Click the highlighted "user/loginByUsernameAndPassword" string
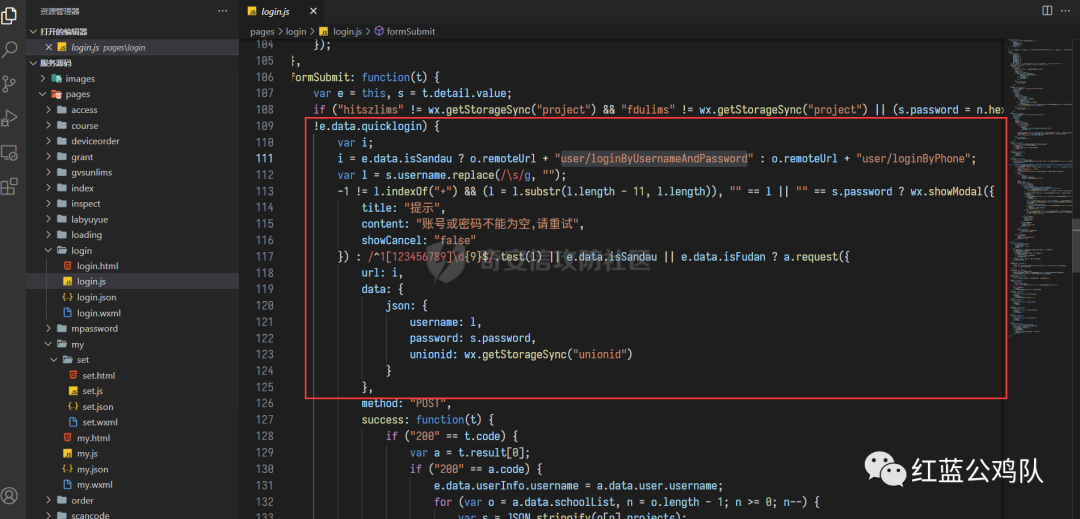The width and height of the screenshot is (1080, 519). pos(654,158)
